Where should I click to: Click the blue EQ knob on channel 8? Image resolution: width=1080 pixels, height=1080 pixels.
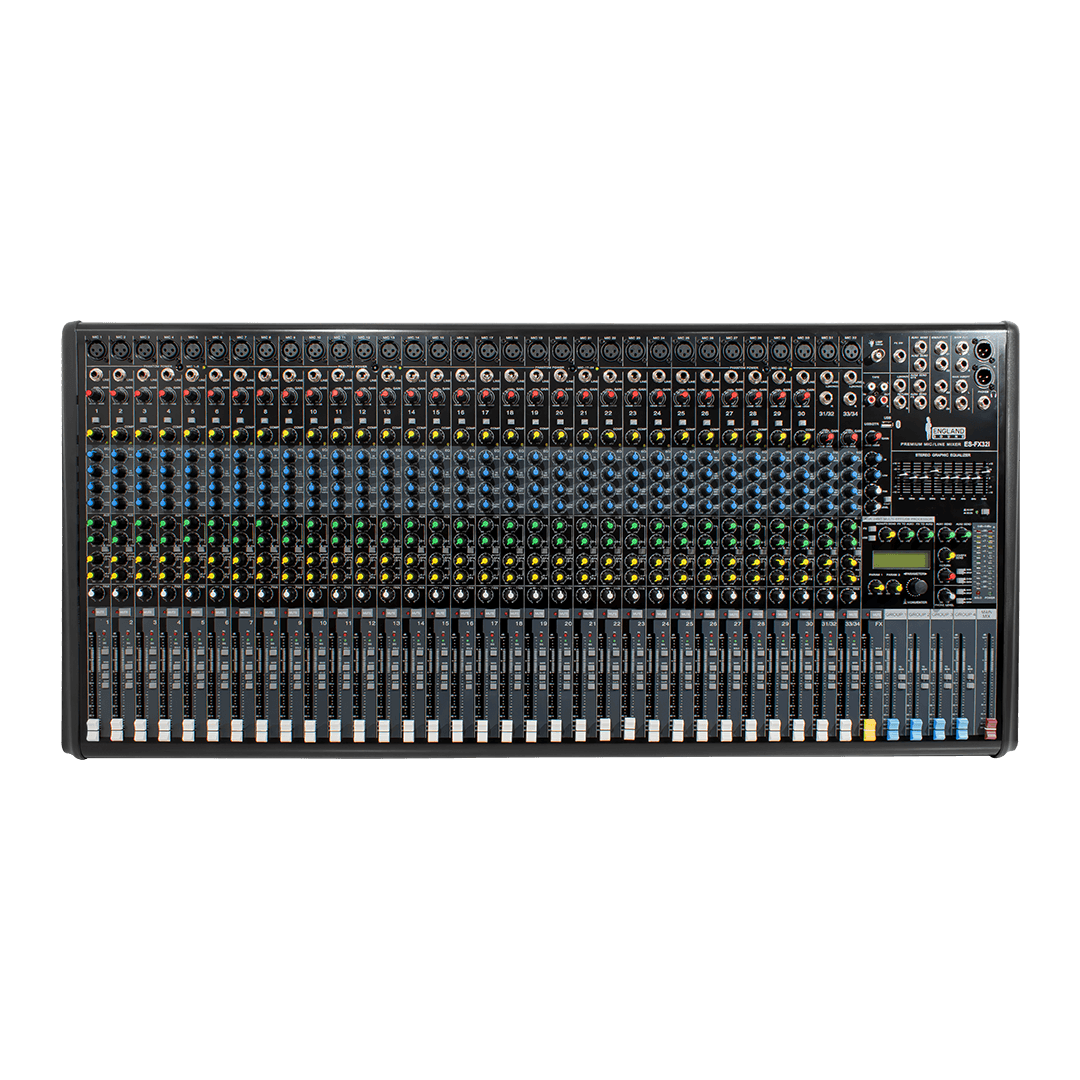(263, 455)
